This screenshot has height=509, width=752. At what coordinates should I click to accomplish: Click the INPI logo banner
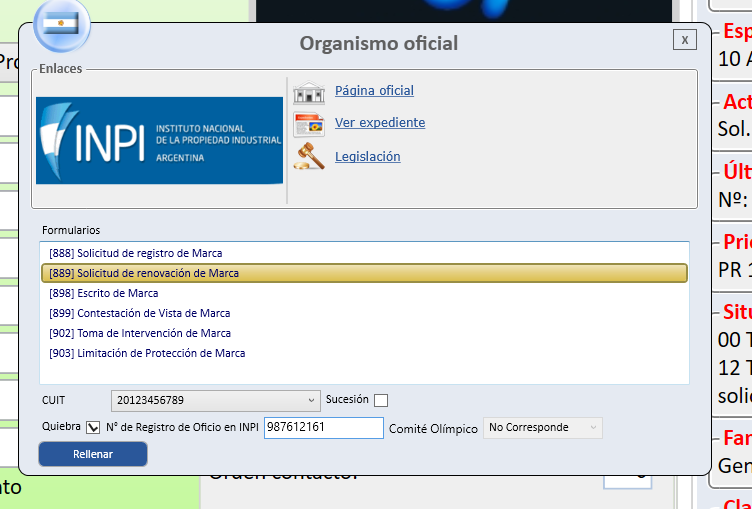point(159,141)
